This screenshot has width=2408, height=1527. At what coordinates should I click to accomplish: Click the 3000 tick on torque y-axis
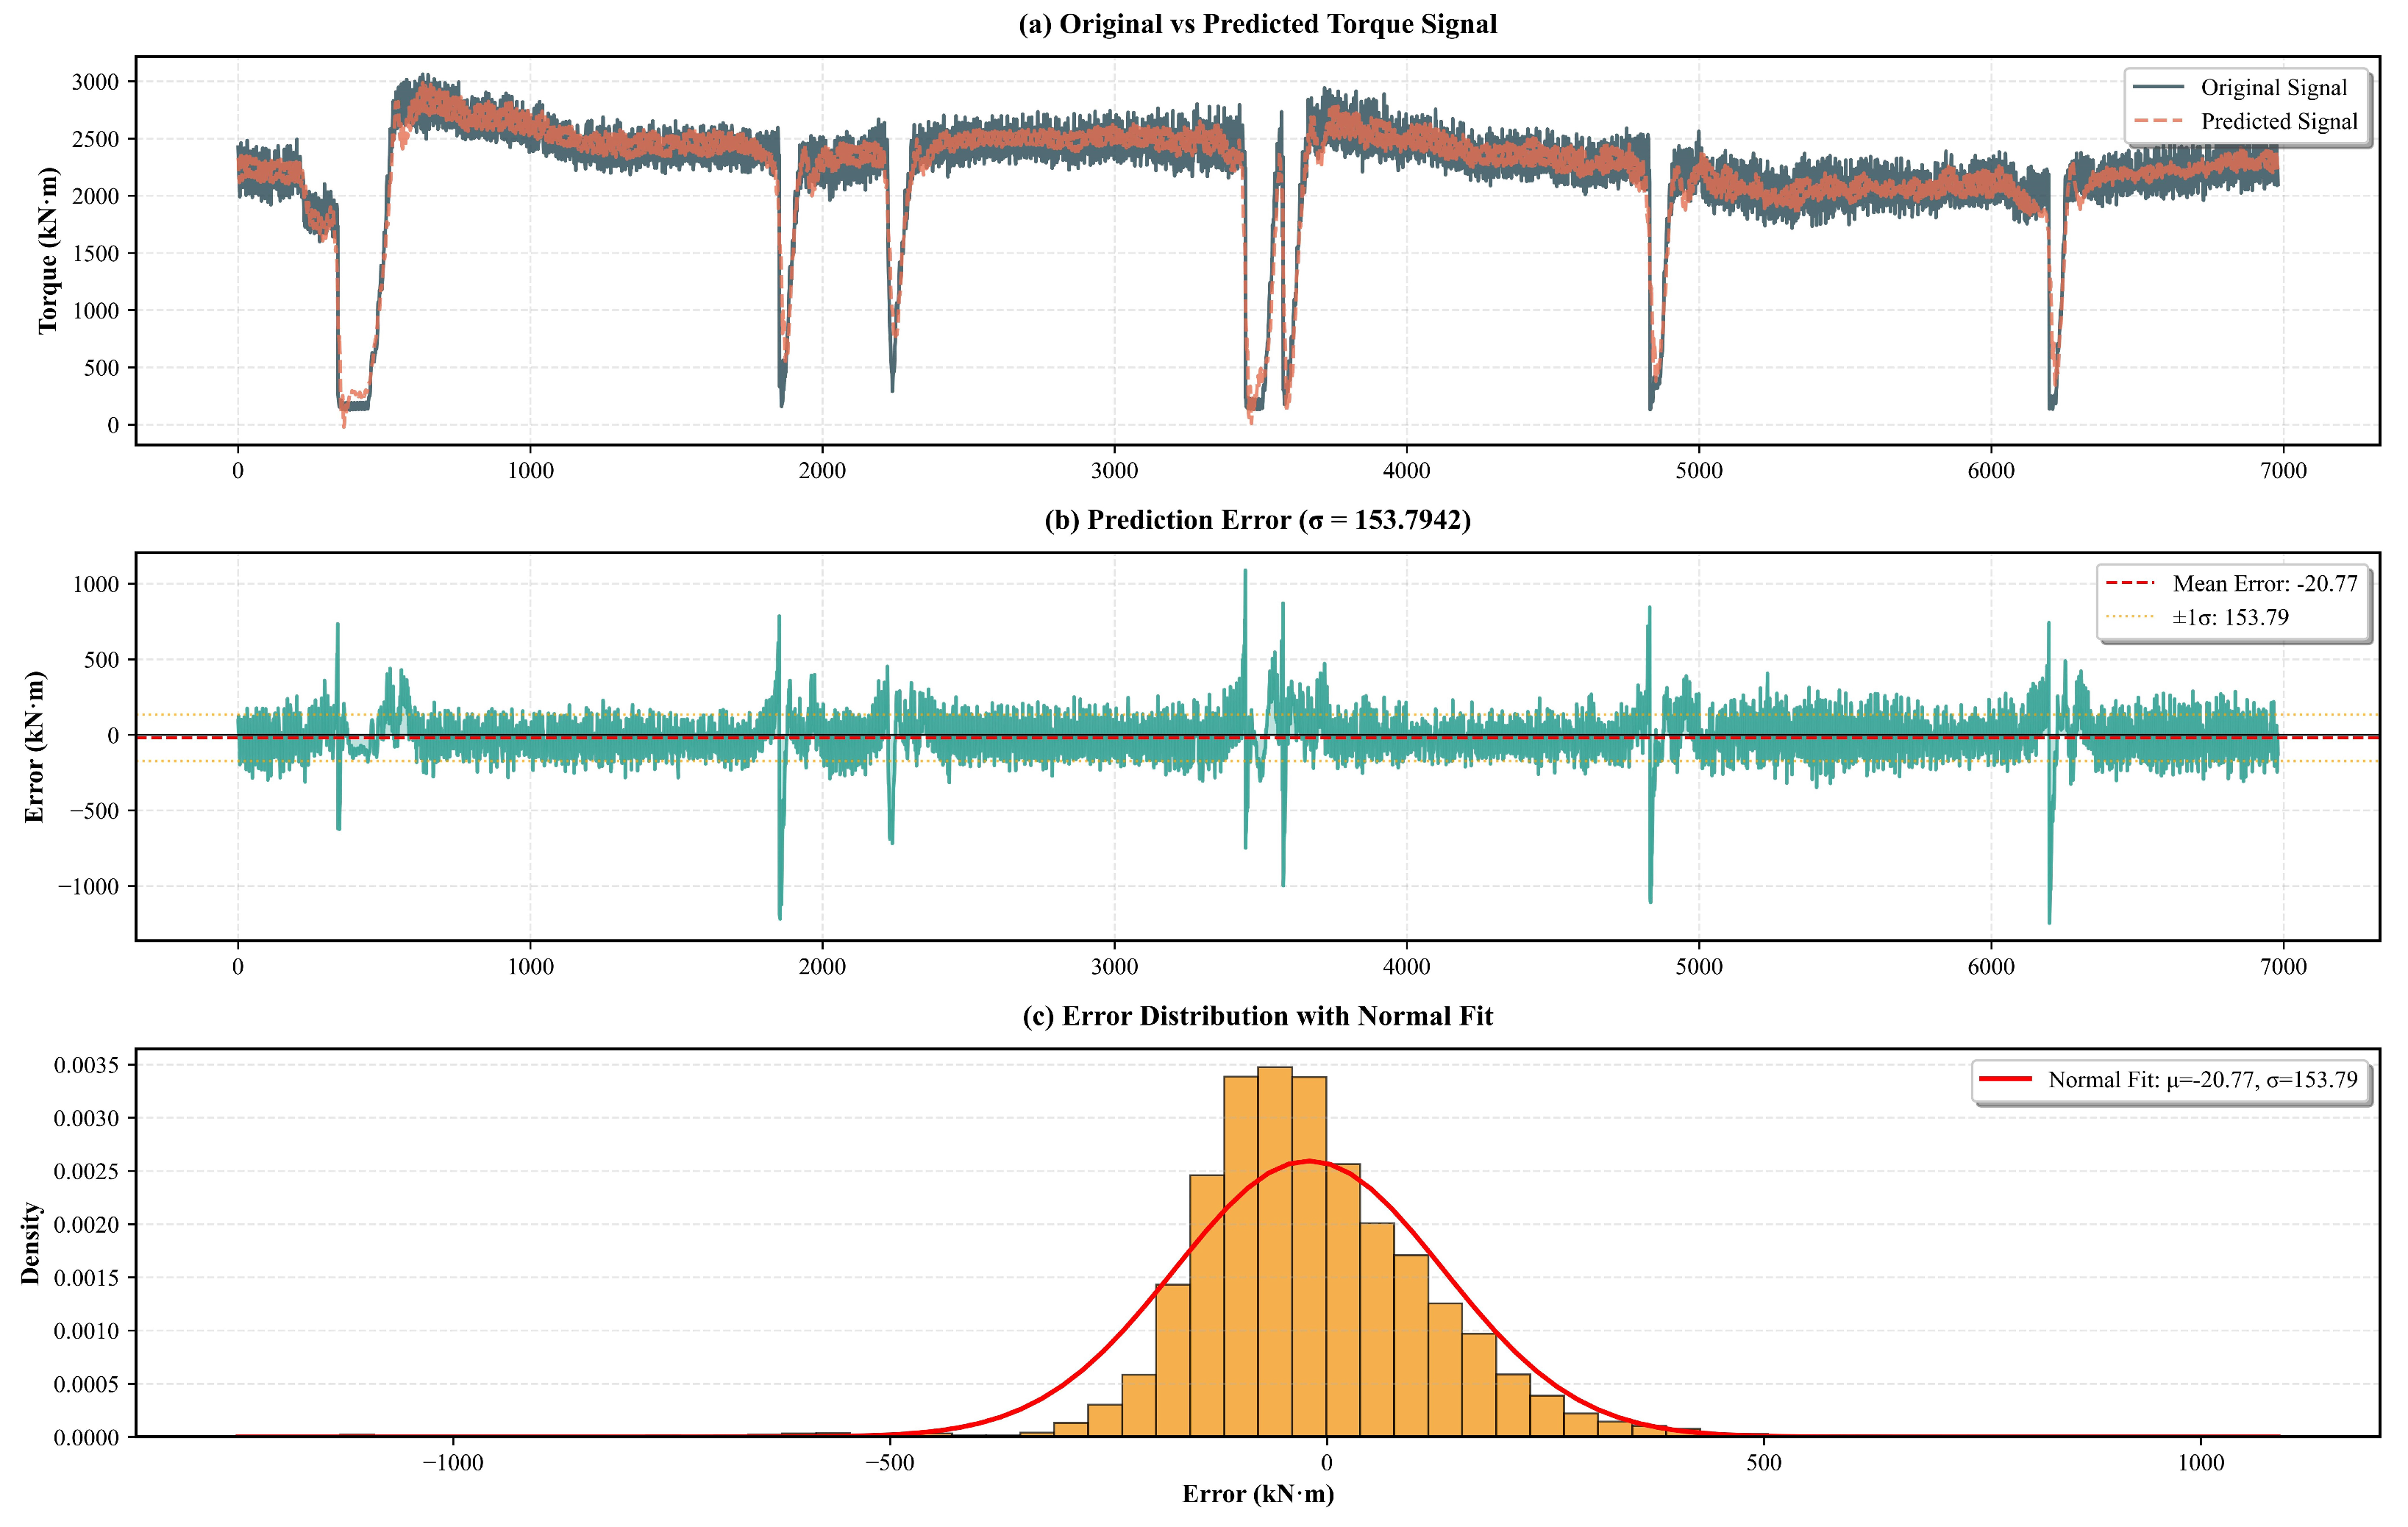[x=95, y=82]
